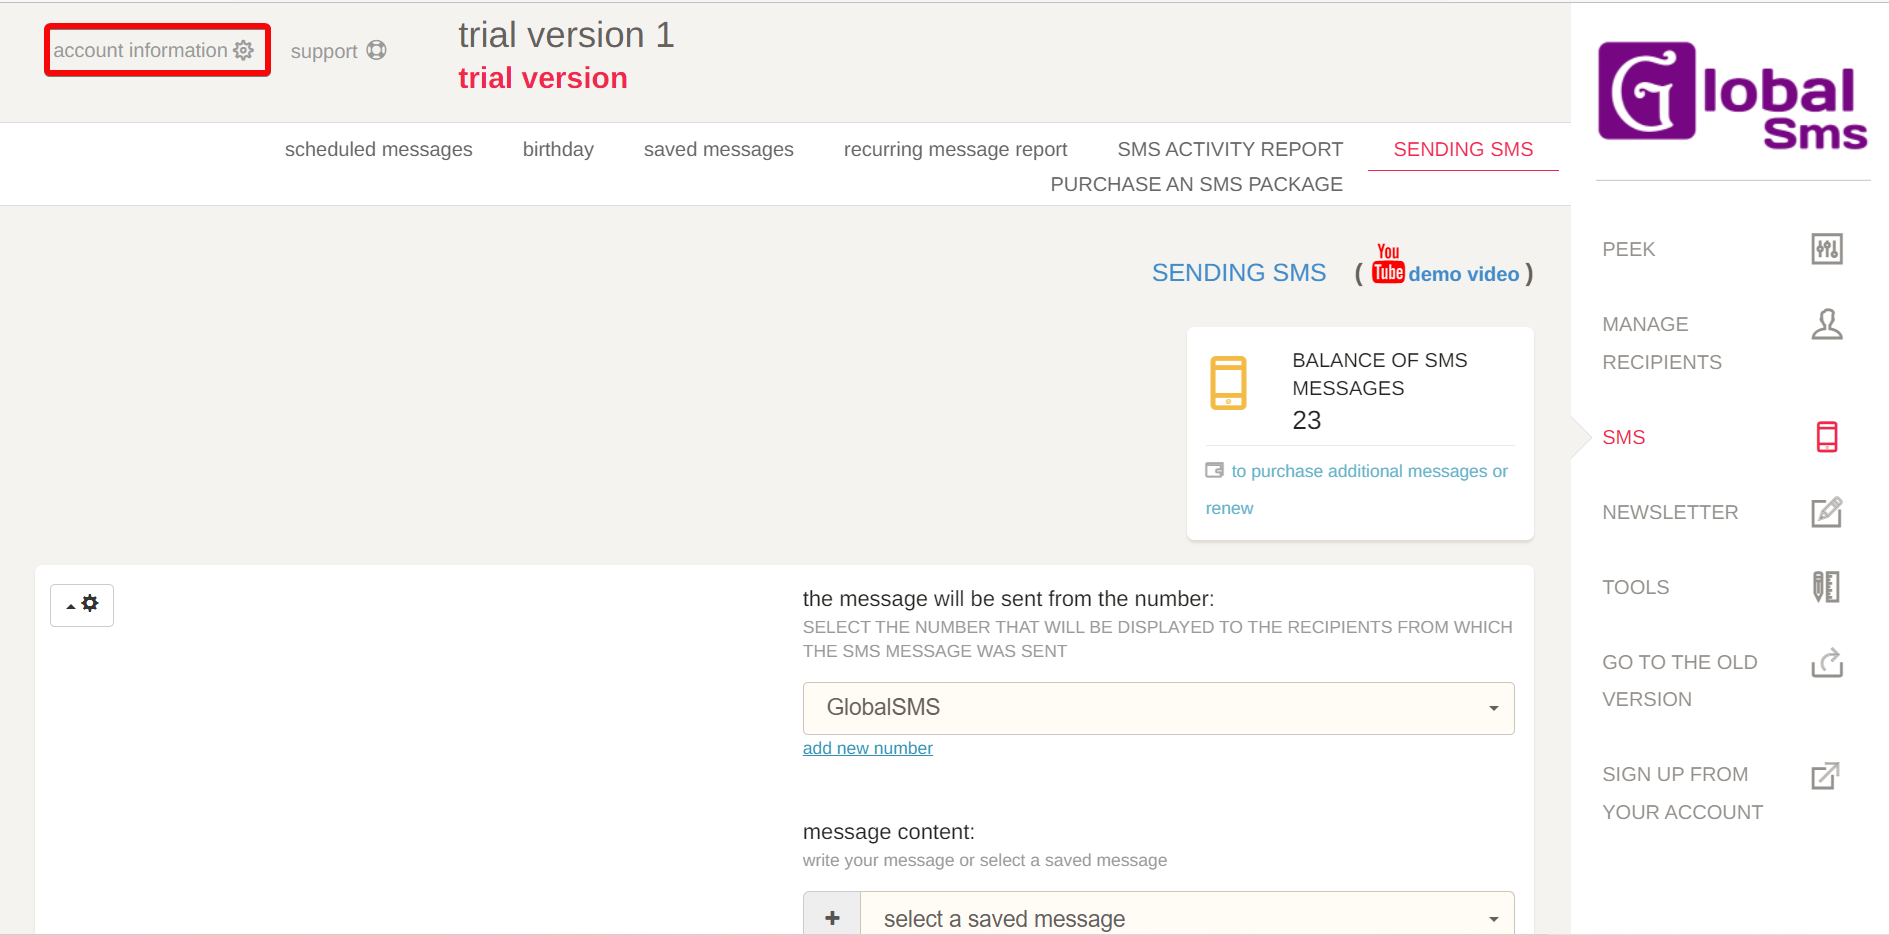1889x935 pixels.
Task: Click the YouTube demo video icon
Action: tap(1388, 266)
